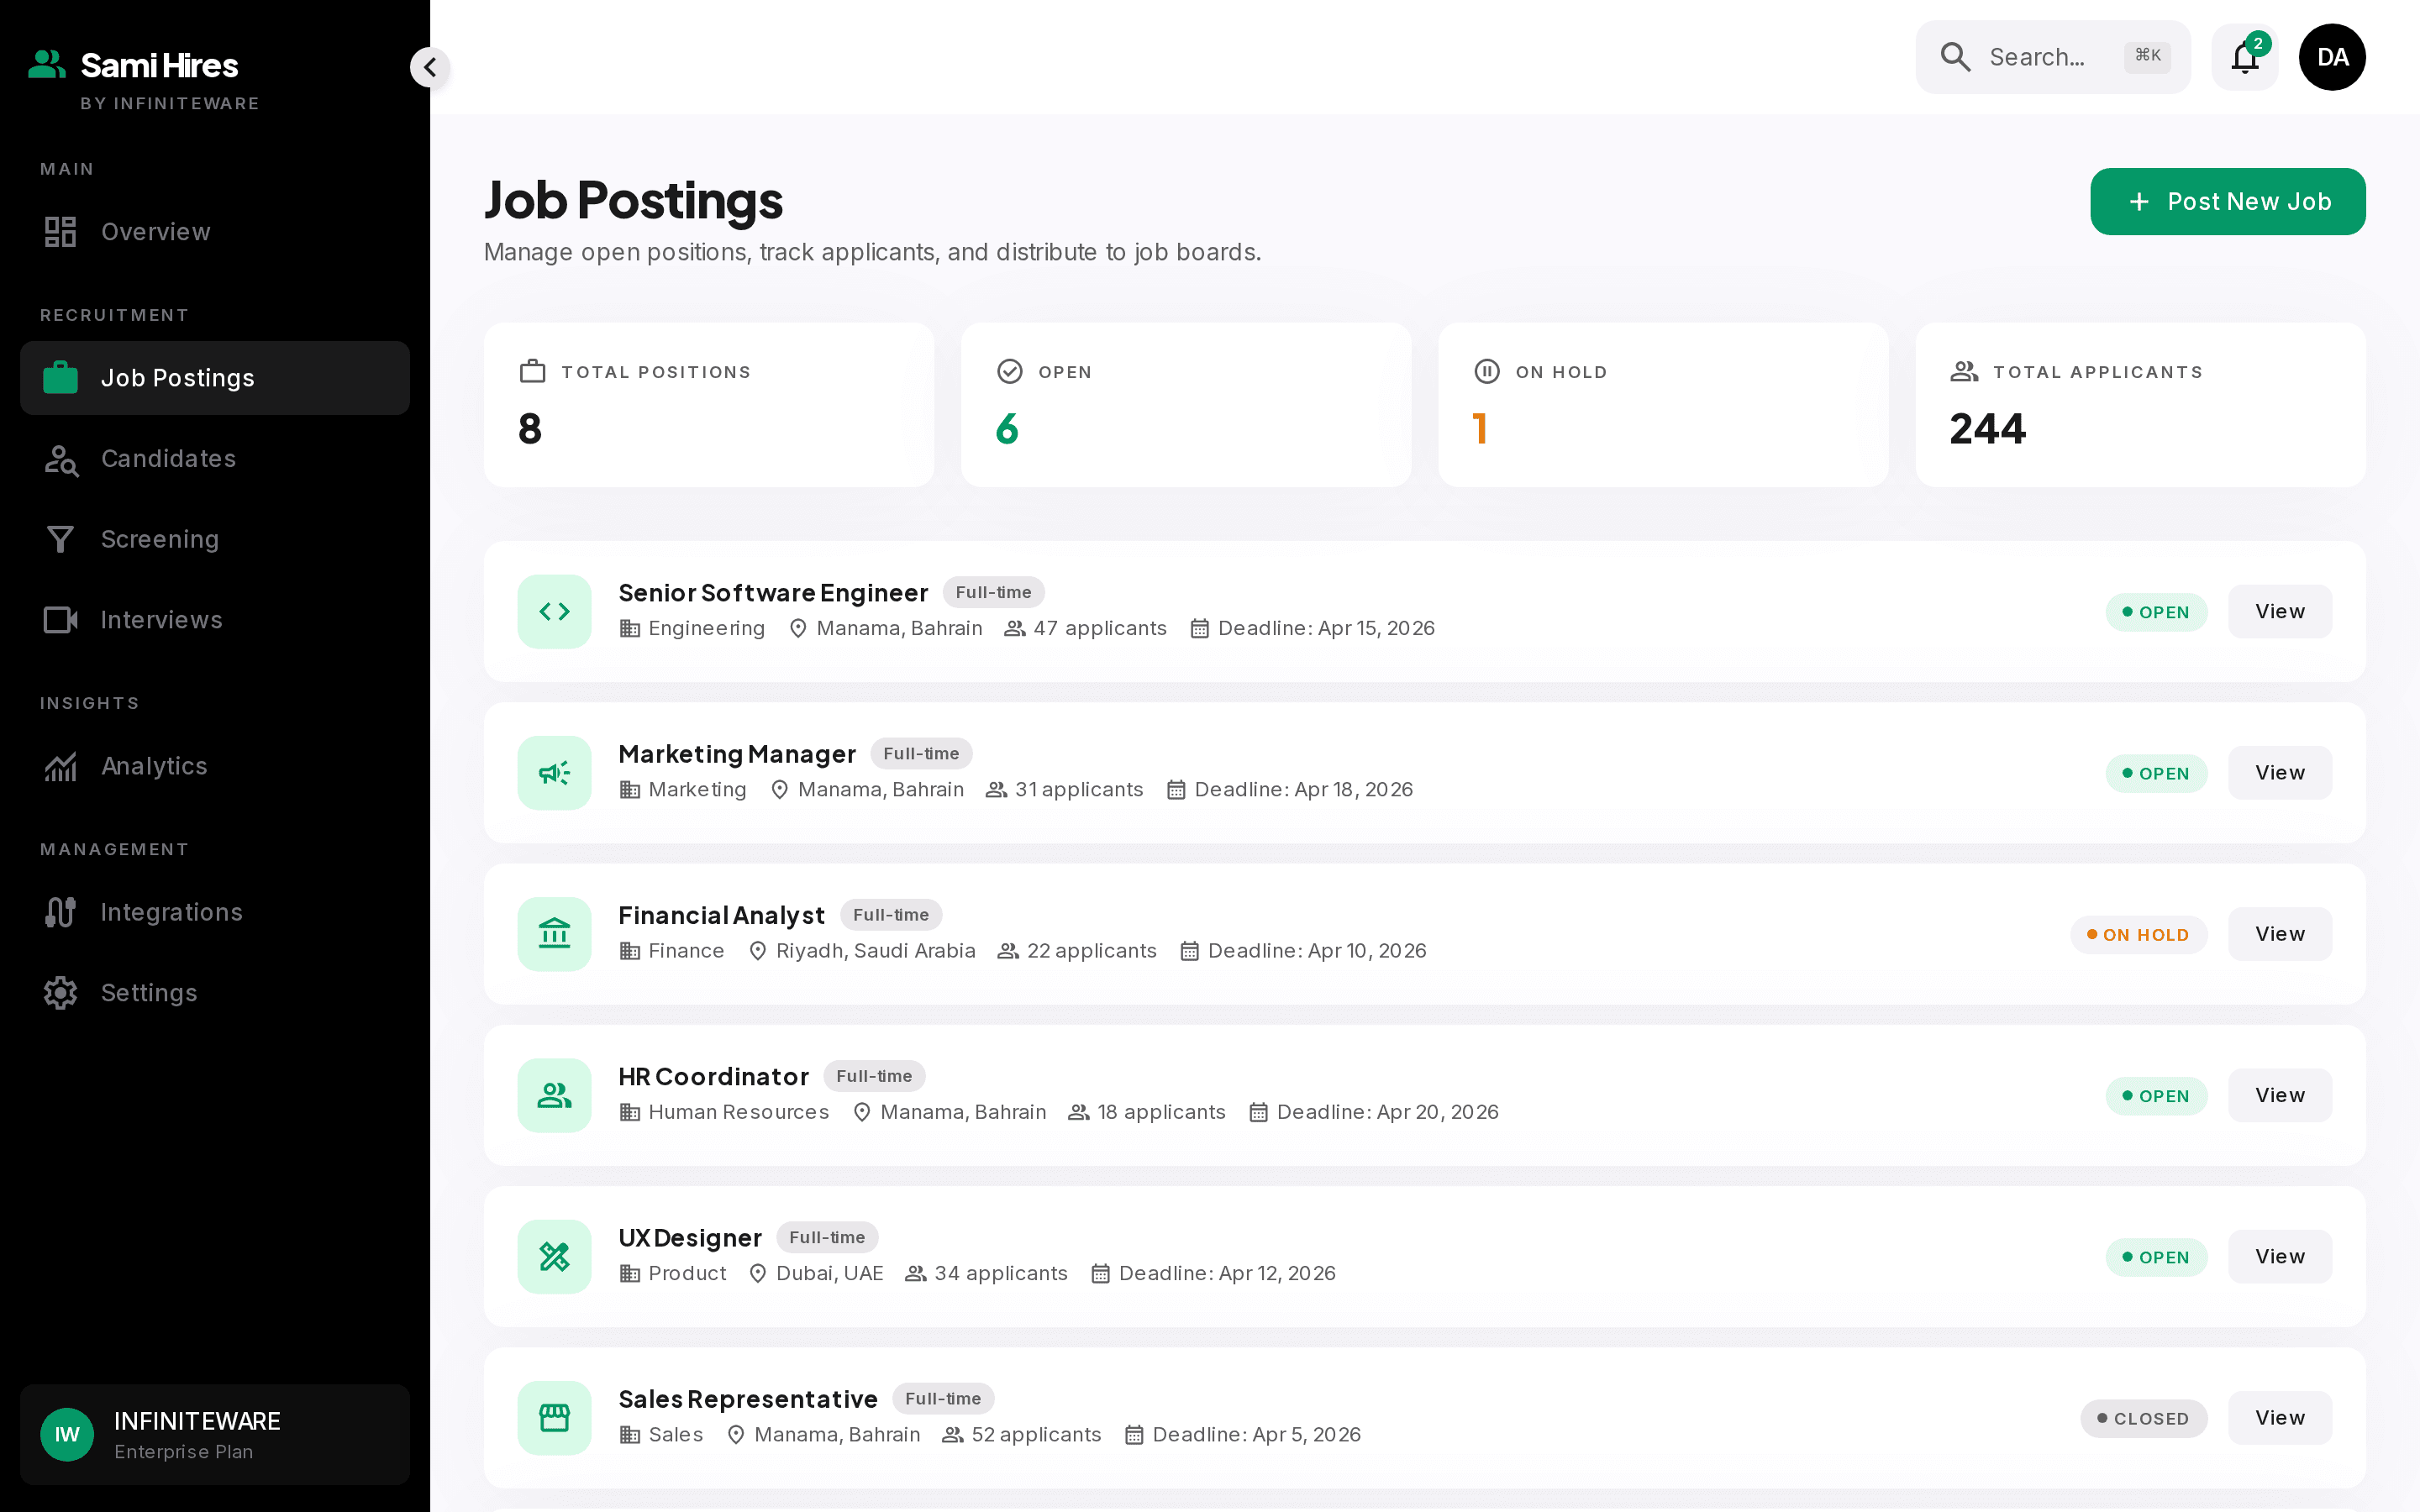Click the Sales Representative storefront icon
The image size is (2420, 1512).
pyautogui.click(x=554, y=1418)
